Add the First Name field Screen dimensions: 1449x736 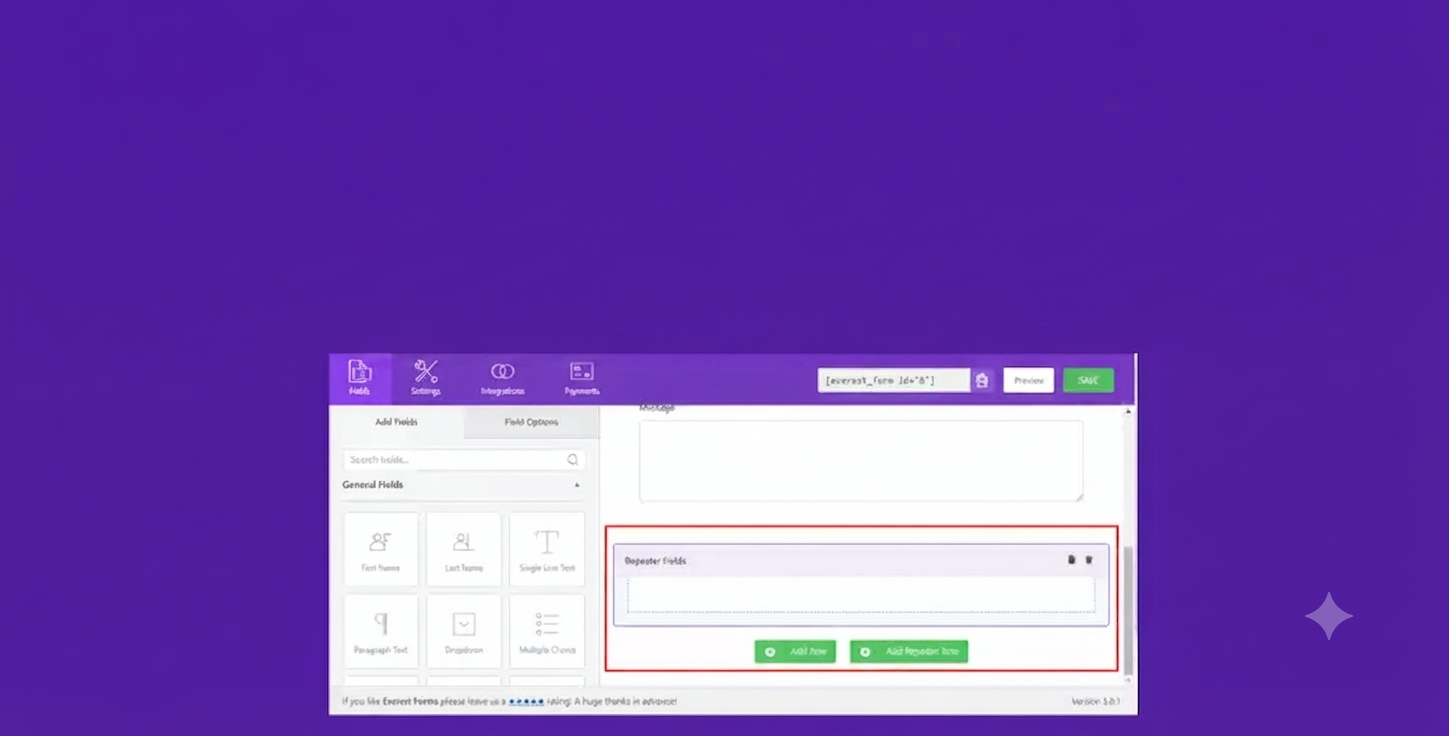[381, 549]
